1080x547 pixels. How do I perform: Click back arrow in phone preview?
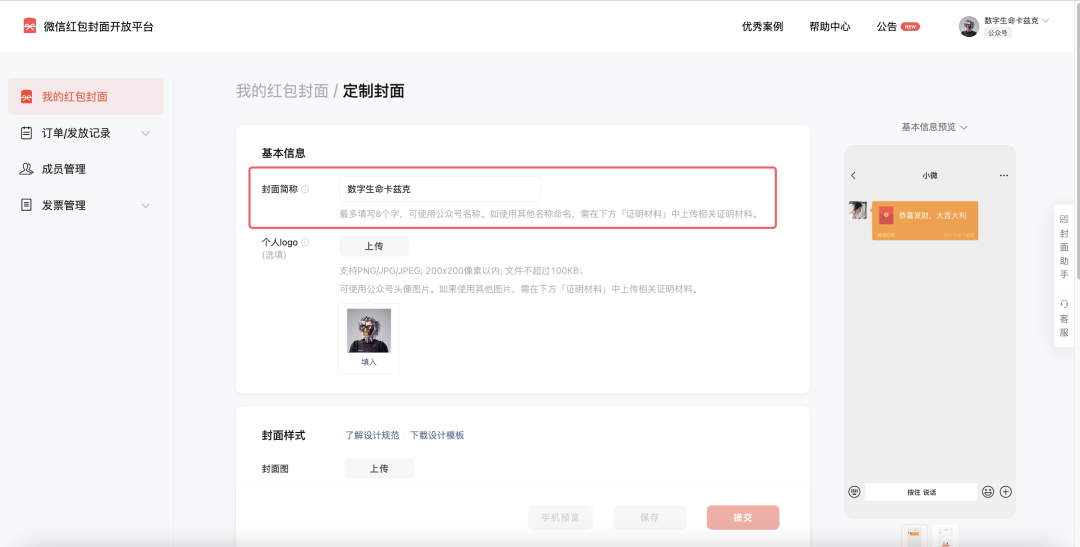(853, 176)
